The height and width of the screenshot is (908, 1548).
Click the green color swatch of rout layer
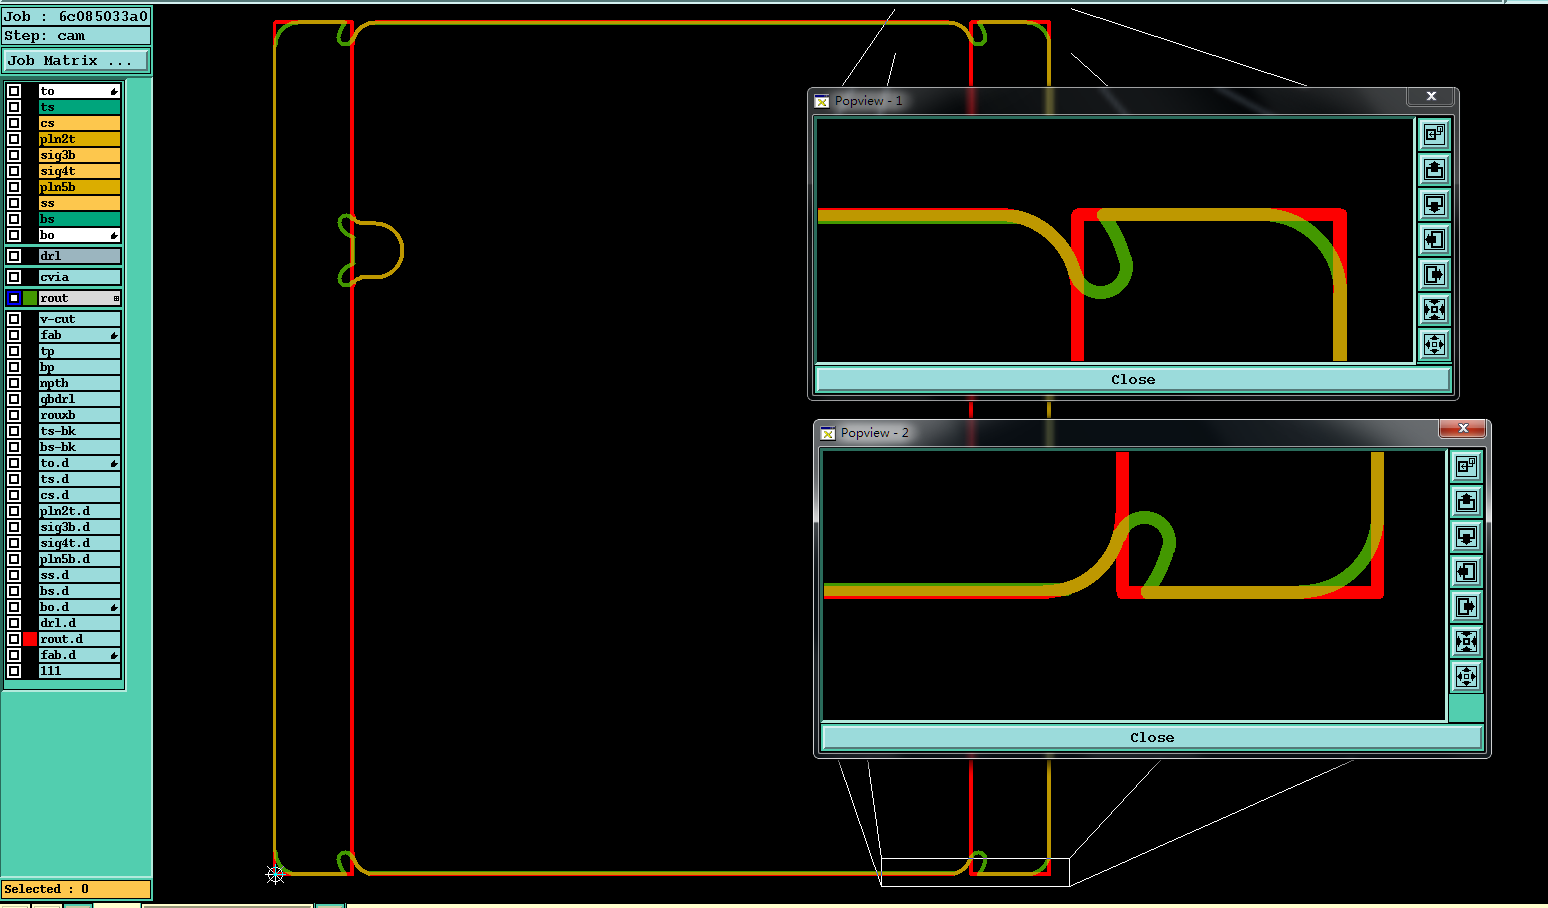pos(30,298)
